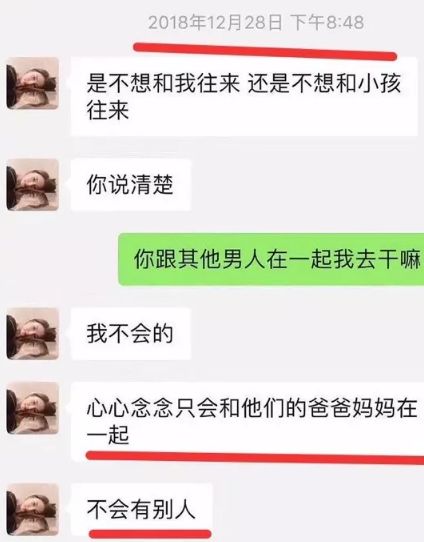The height and width of the screenshot is (542, 424).
Task: Select the "是不想和我往来 还是不想和小孩" message bubble
Action: [244, 96]
